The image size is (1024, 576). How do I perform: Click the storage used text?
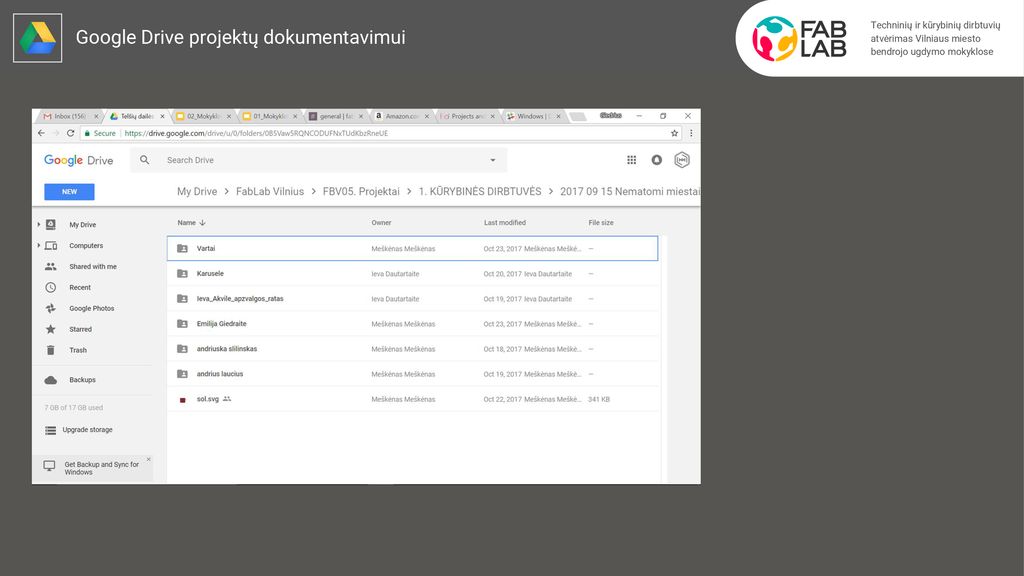pyautogui.click(x=74, y=408)
